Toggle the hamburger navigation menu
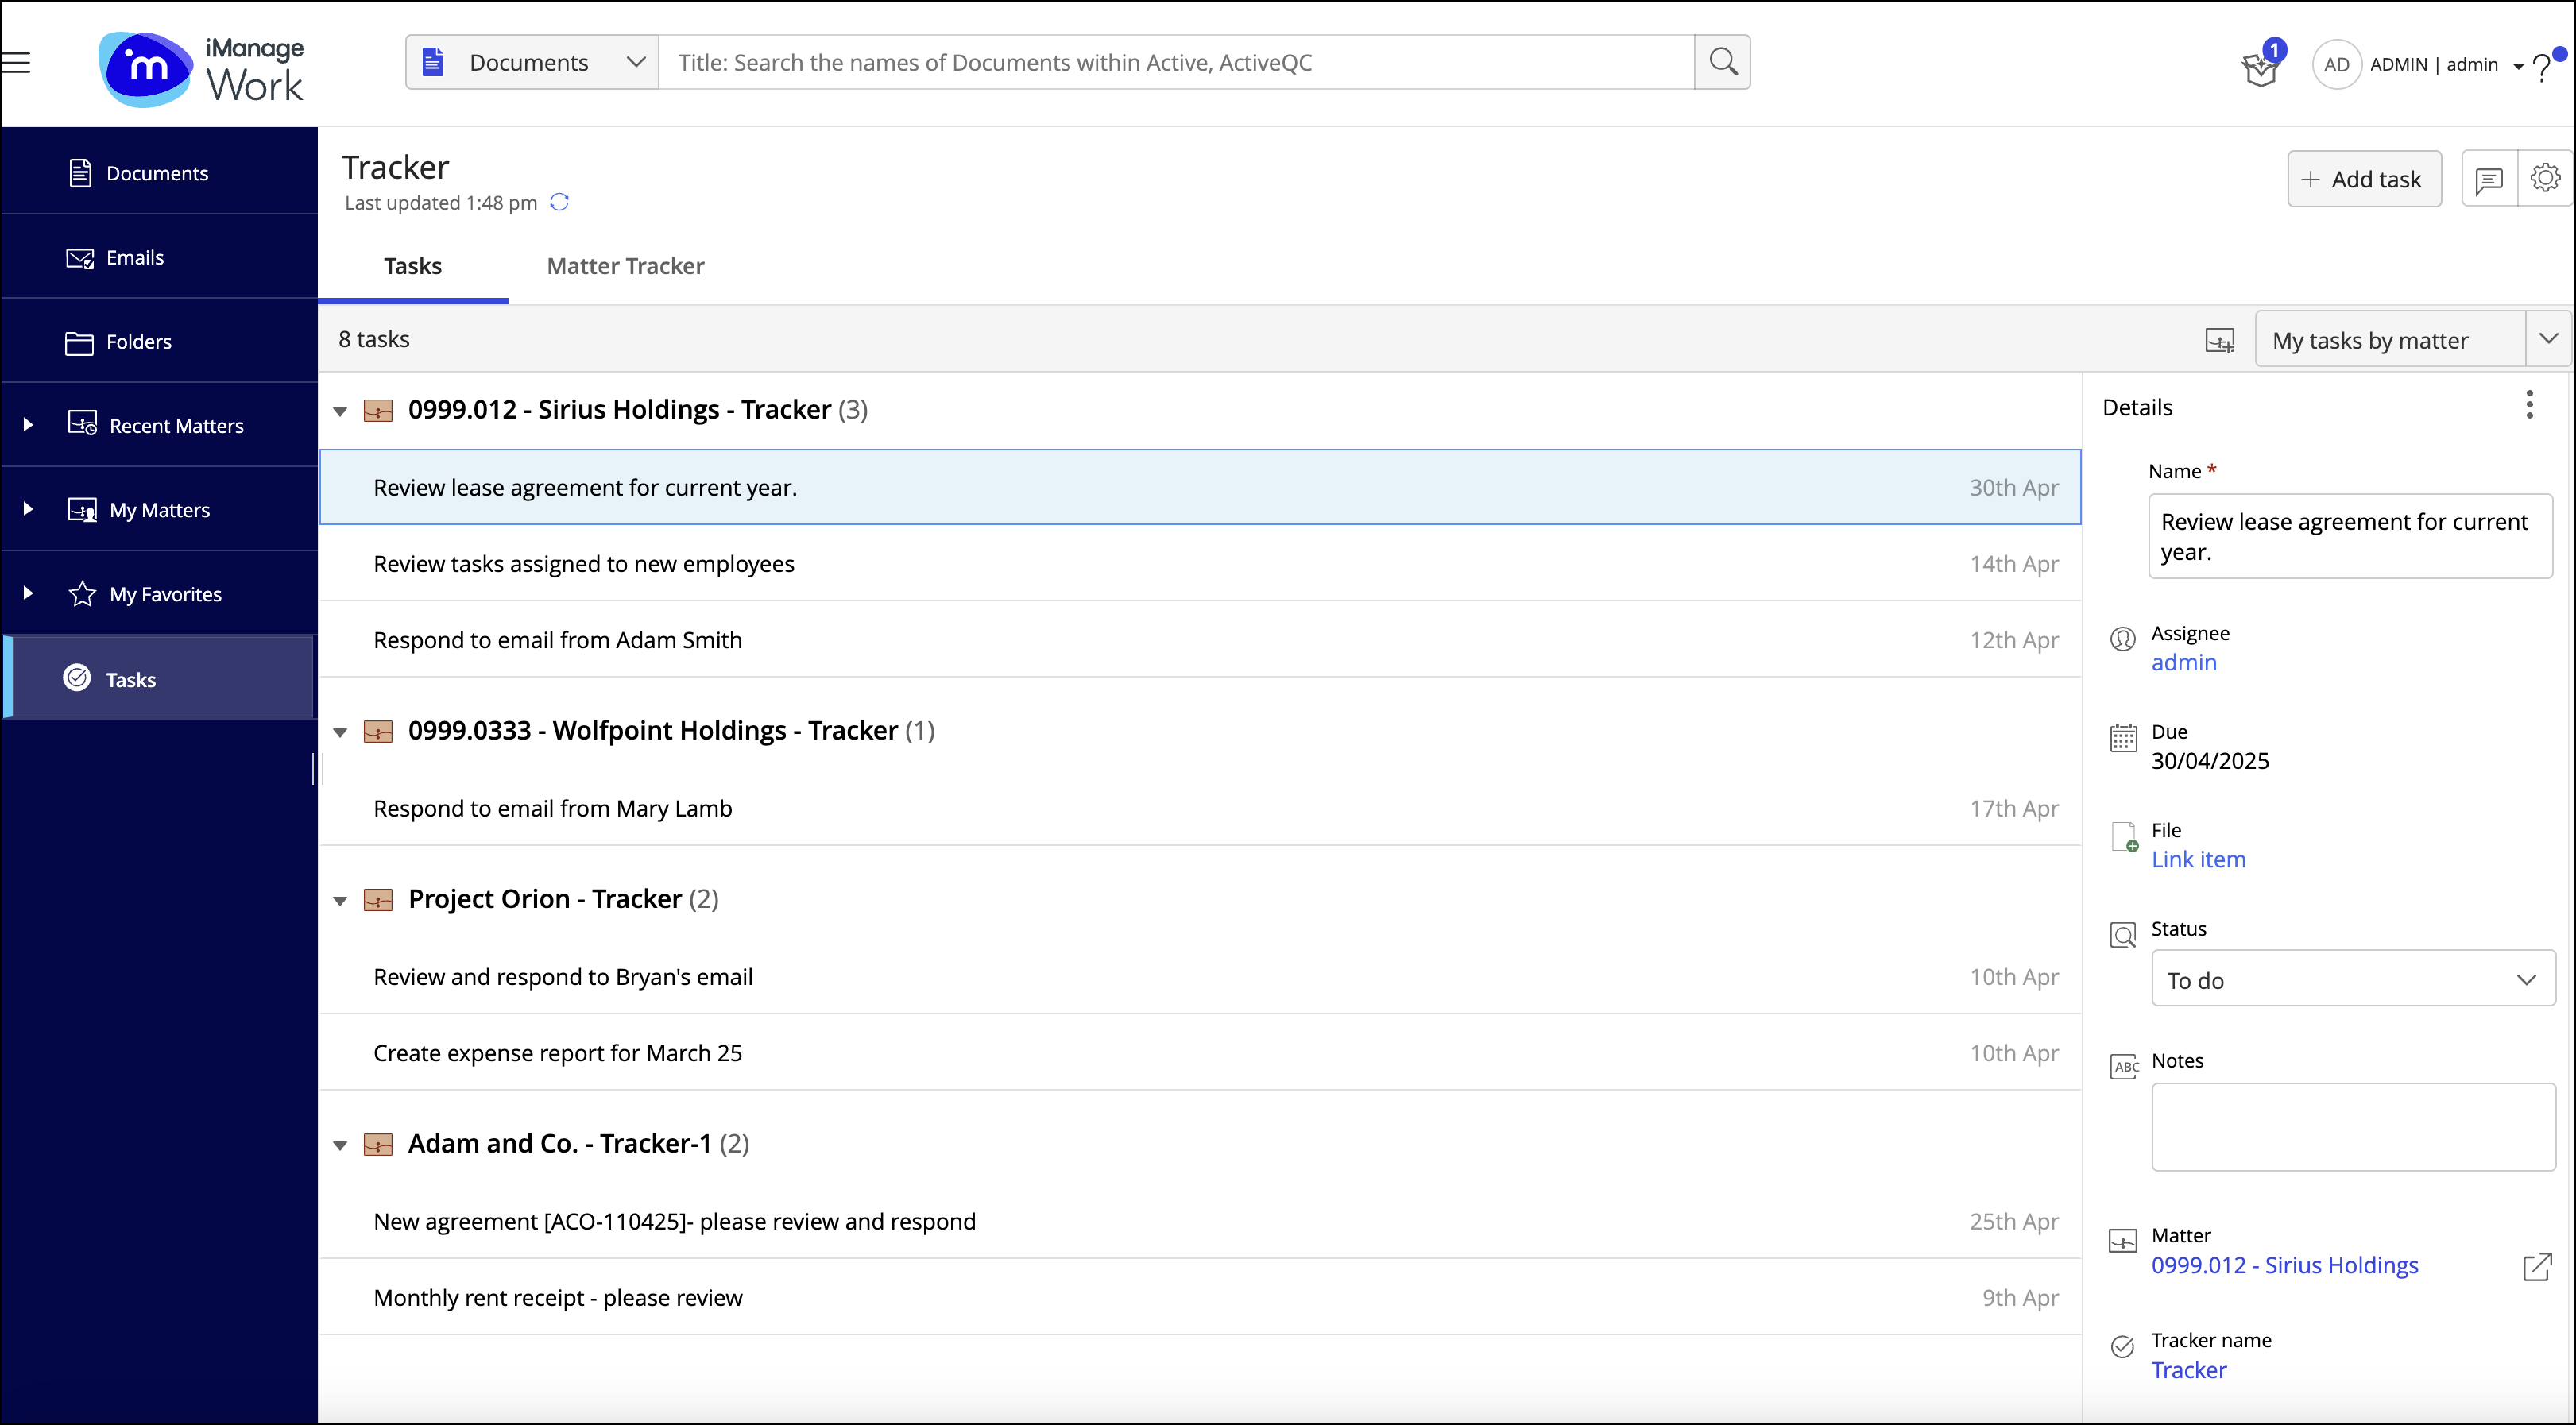The image size is (2576, 1425). 16,63
